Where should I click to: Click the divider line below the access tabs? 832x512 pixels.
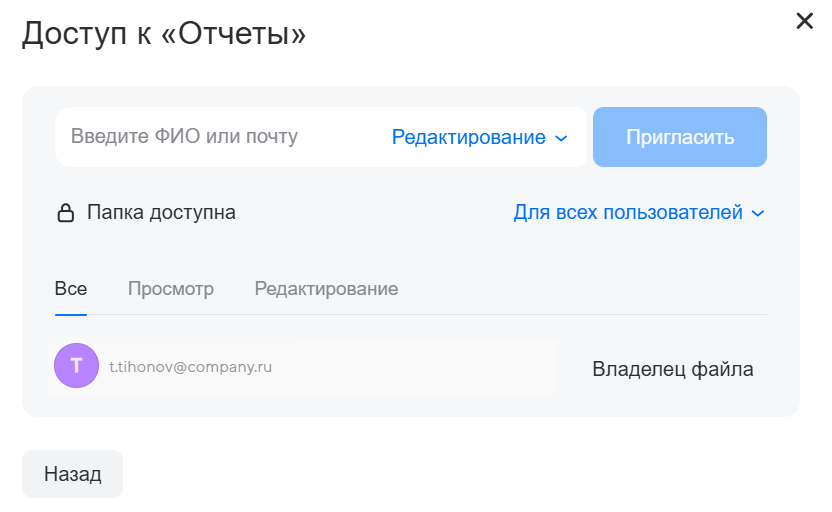450,314
